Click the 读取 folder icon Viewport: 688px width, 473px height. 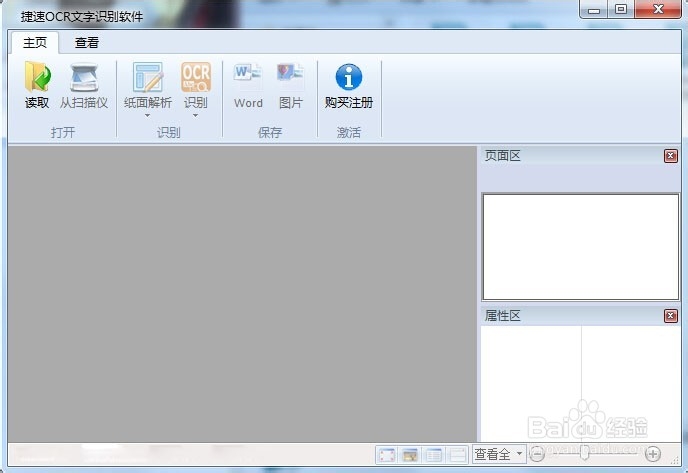click(37, 76)
